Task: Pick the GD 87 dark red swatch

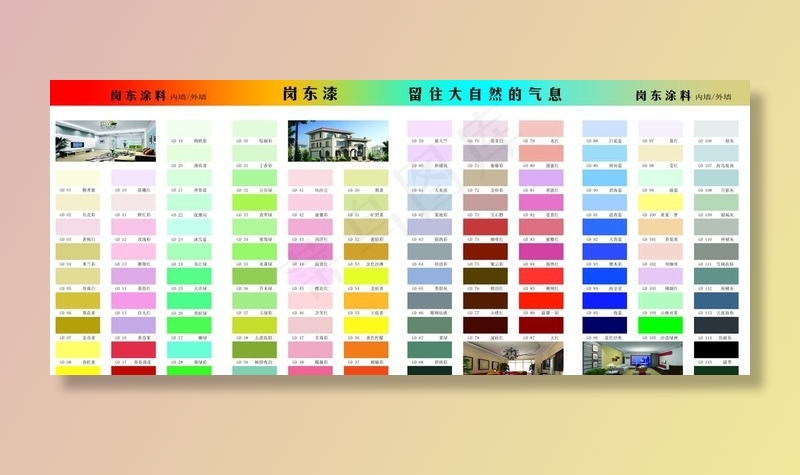Action: (541, 325)
